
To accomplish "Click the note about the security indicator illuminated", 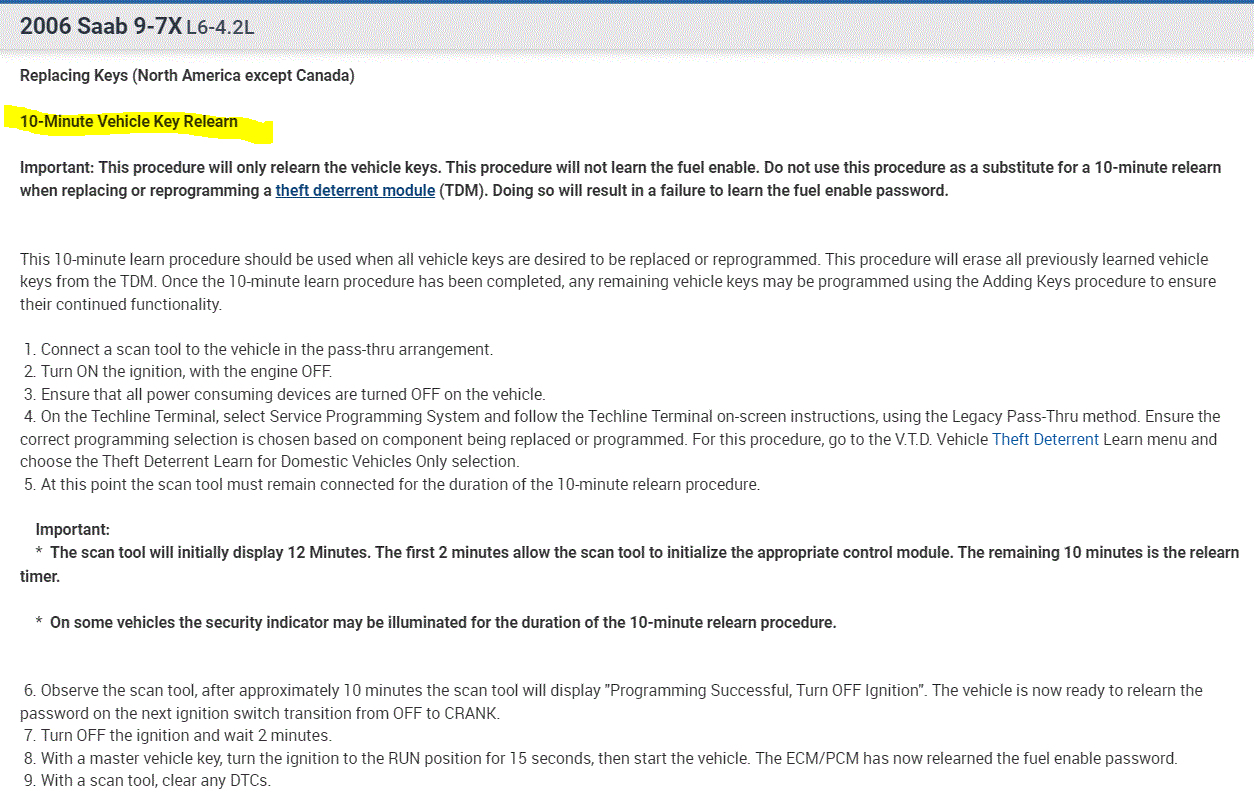I will tap(436, 622).
